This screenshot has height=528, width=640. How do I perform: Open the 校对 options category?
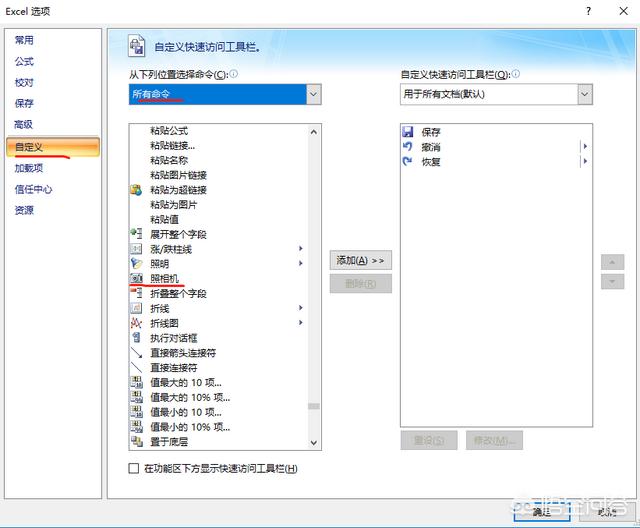coord(24,82)
